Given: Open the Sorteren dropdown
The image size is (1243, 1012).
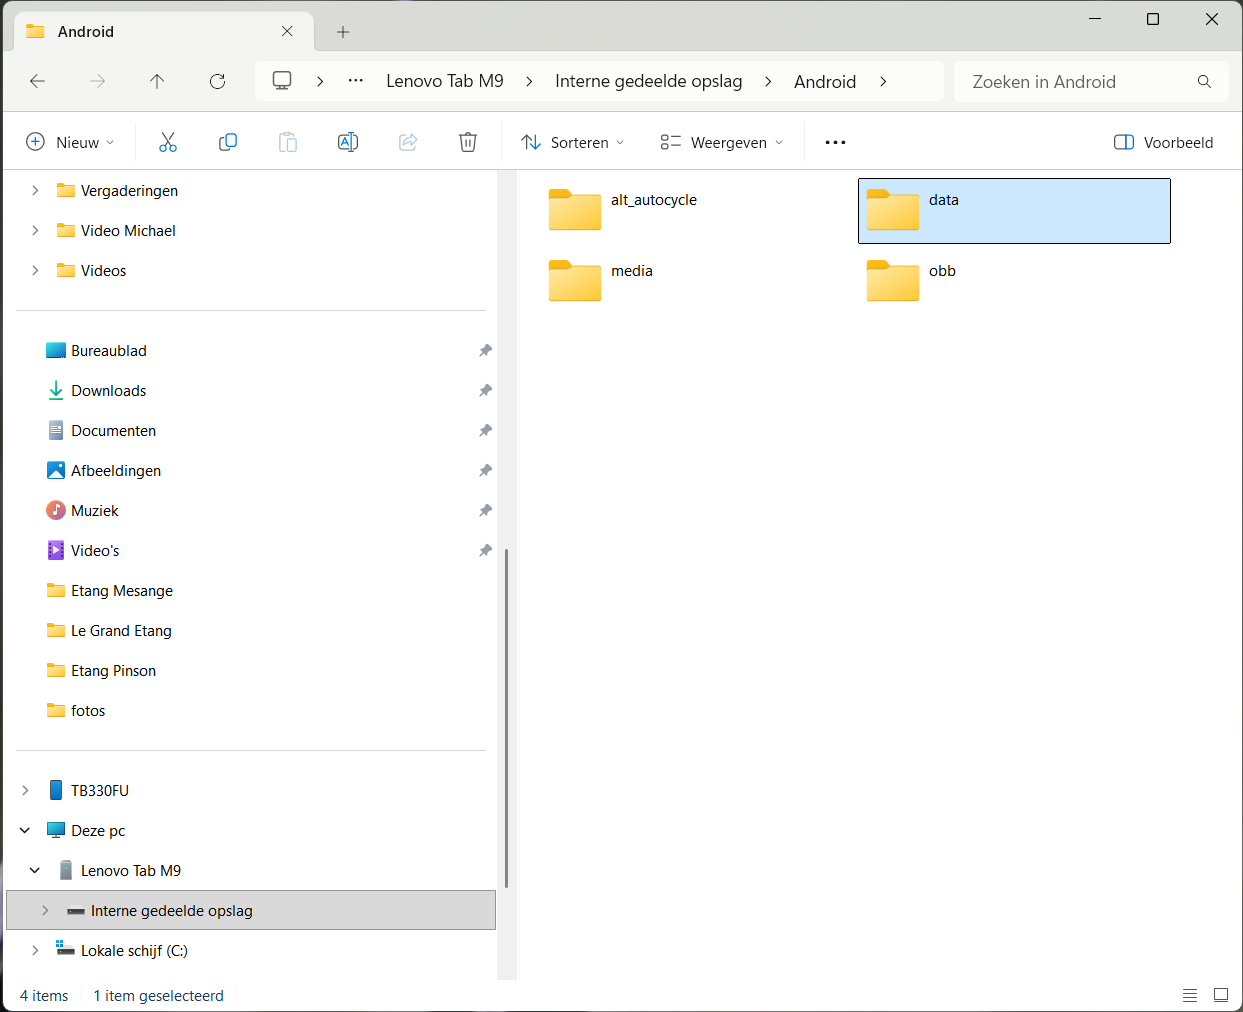Looking at the screenshot, I should click(x=573, y=142).
